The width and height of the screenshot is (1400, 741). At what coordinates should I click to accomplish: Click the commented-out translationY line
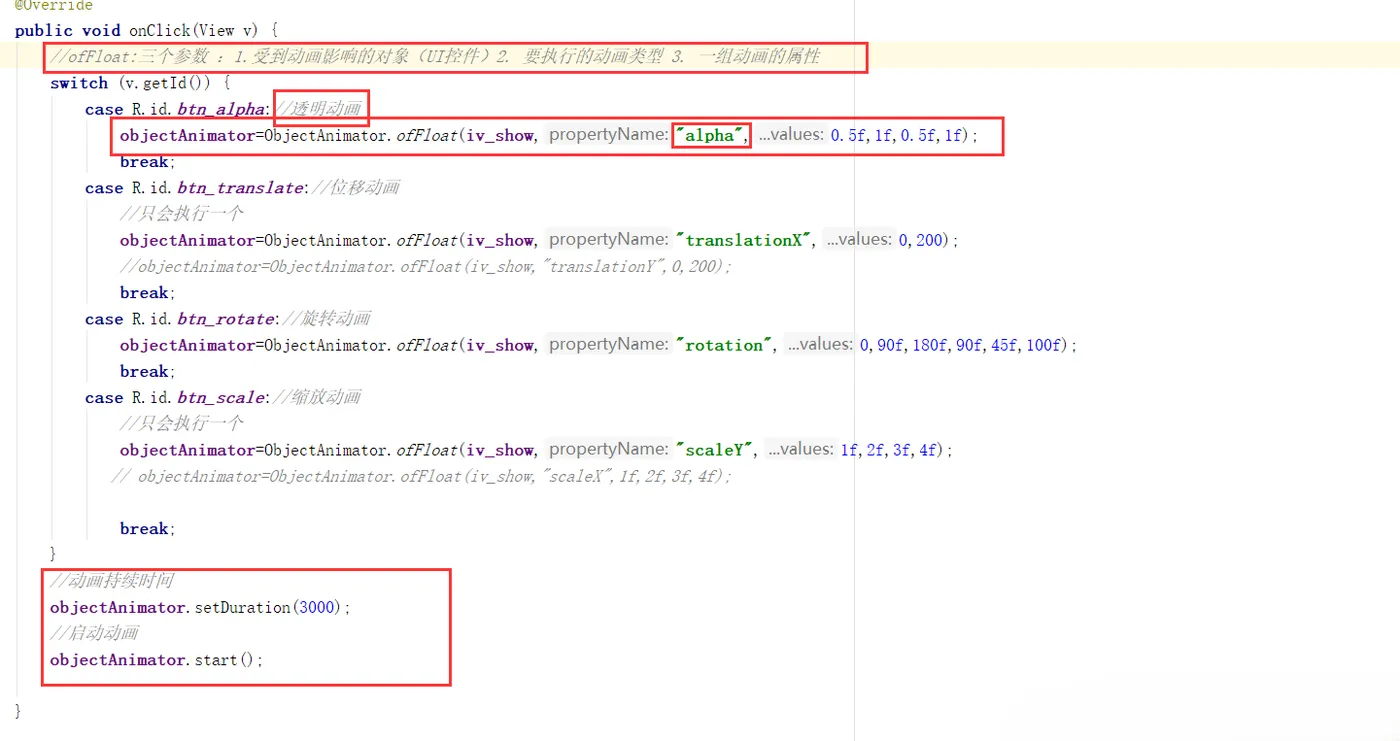pyautogui.click(x=426, y=266)
